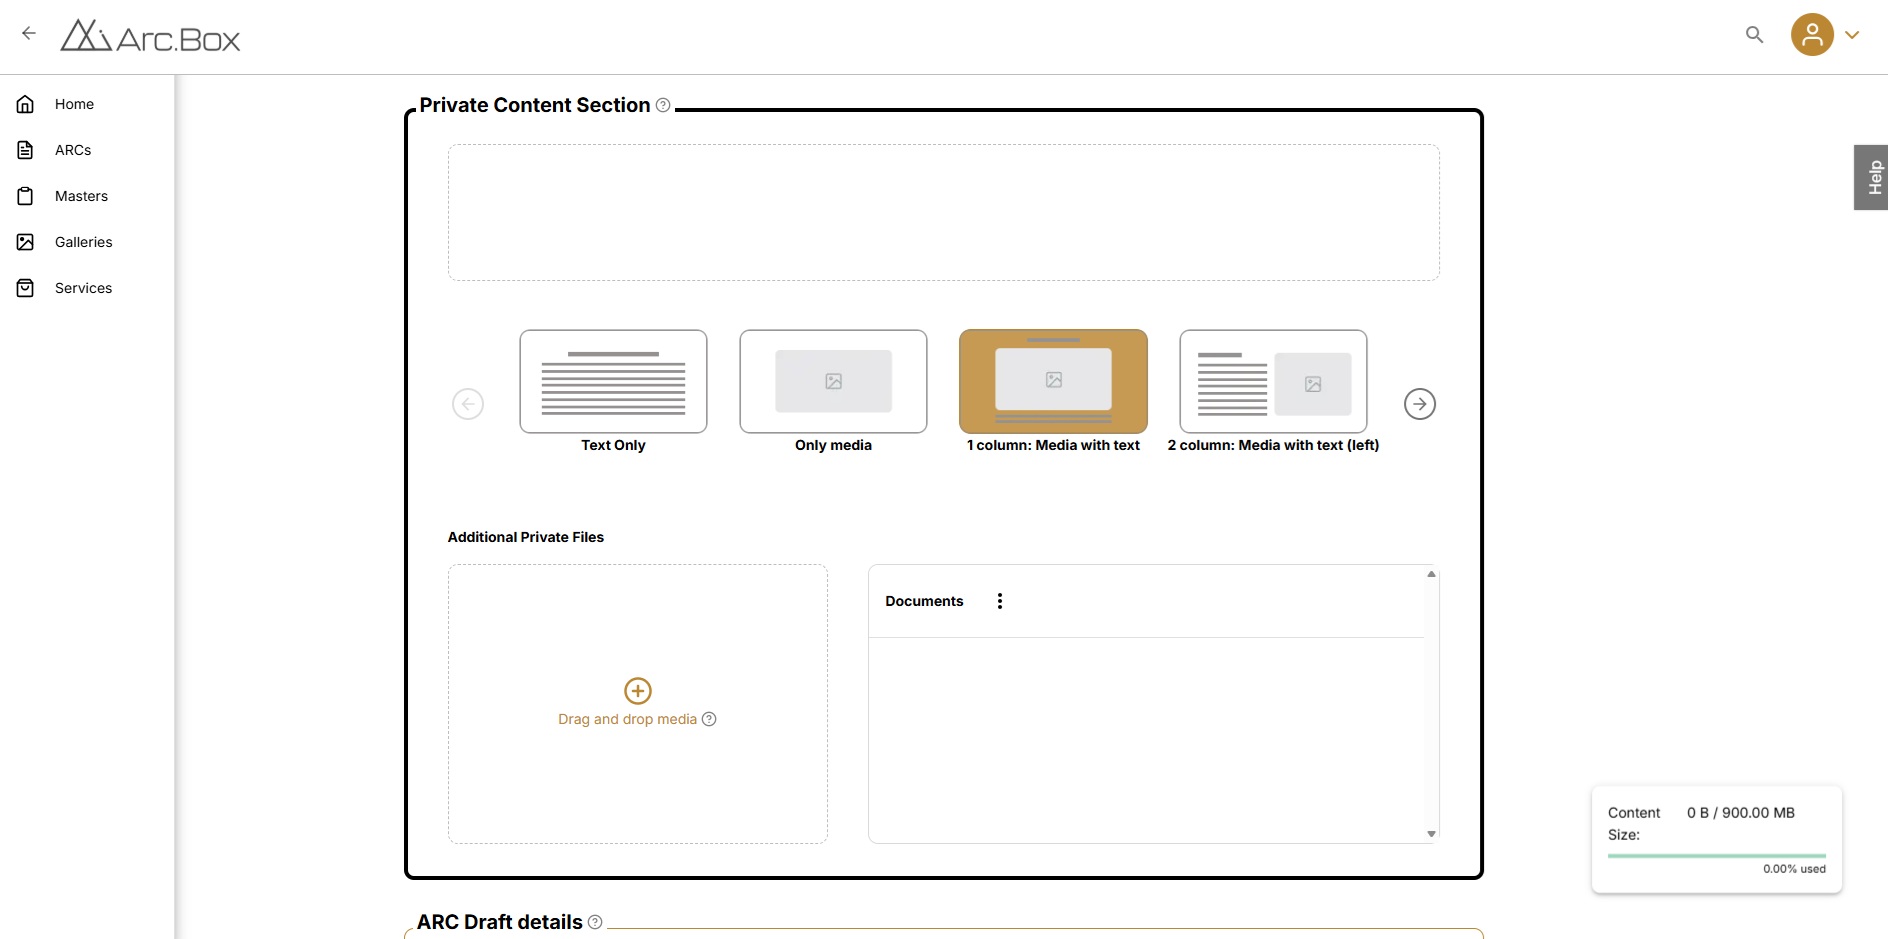The width and height of the screenshot is (1888, 939).
Task: Show ARC Draft details help icon
Action: [x=595, y=922]
